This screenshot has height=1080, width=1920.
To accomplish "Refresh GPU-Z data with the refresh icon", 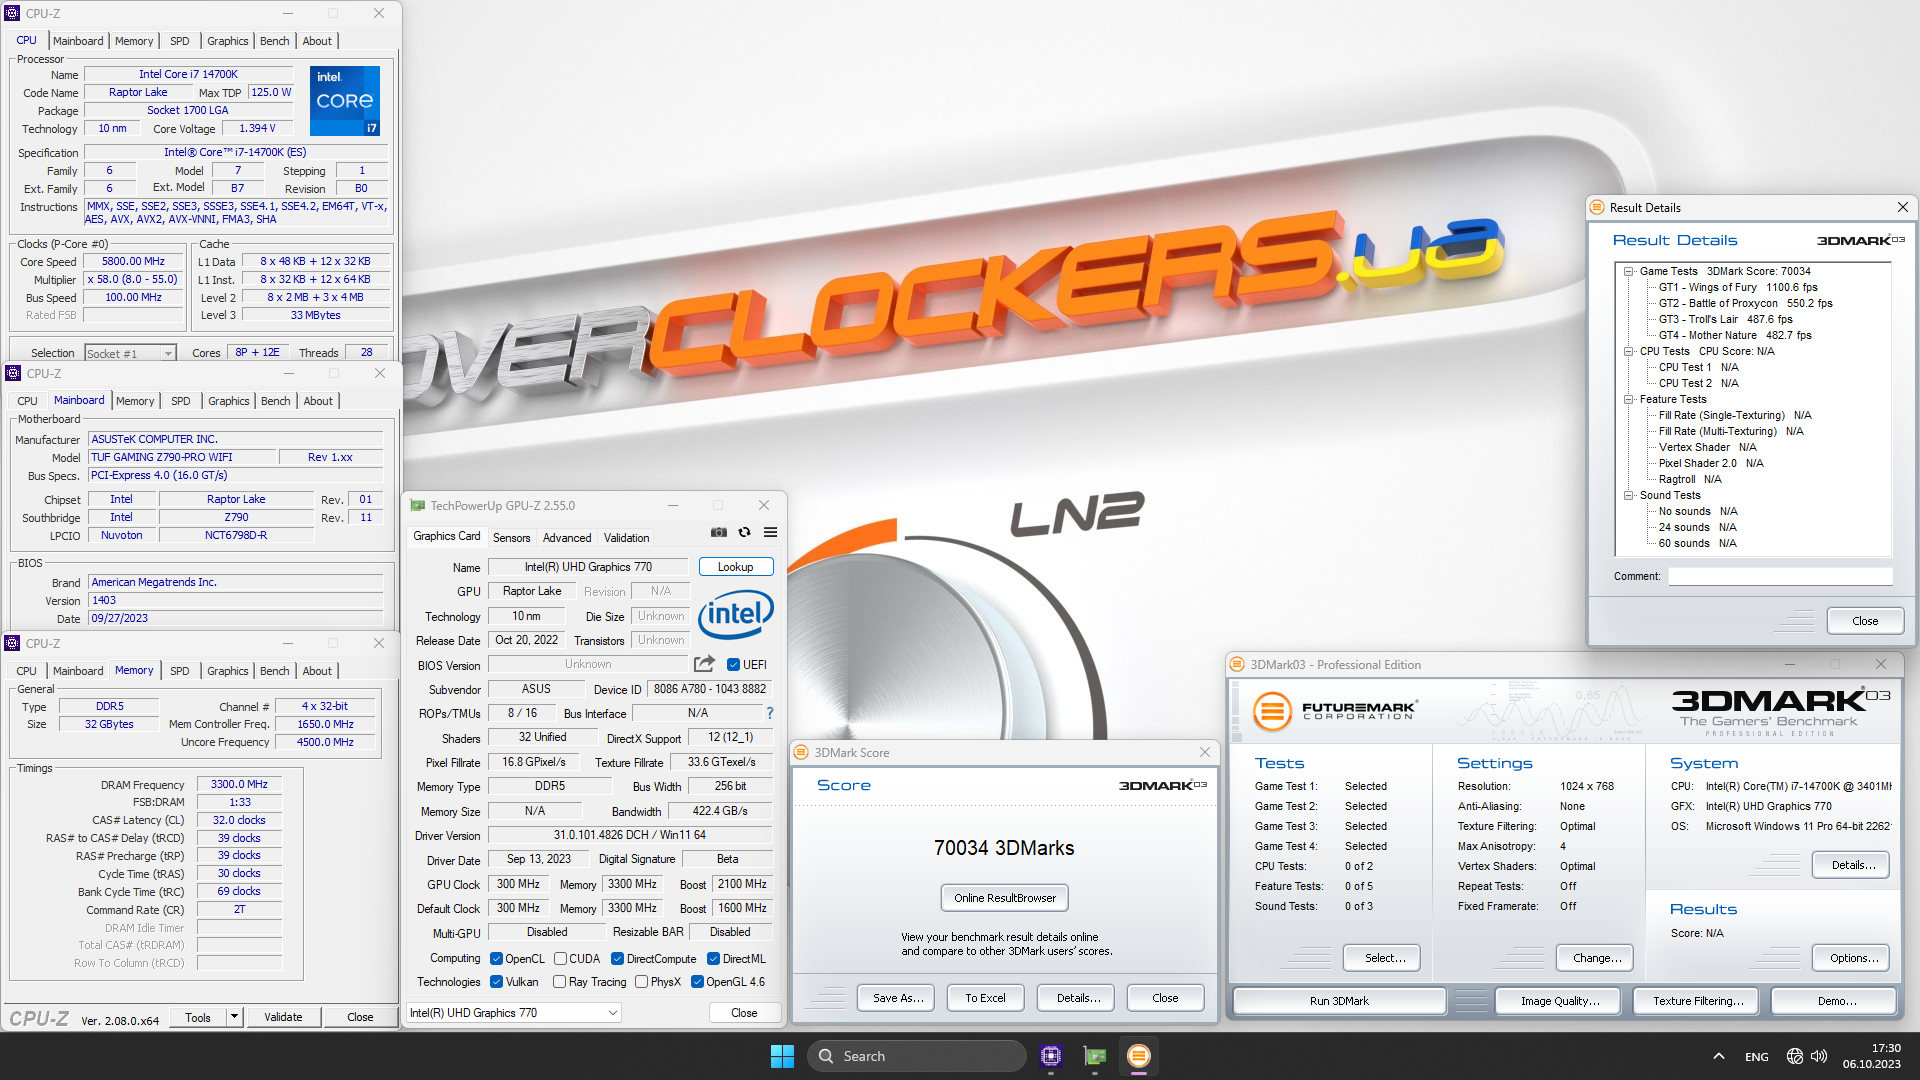I will [x=744, y=532].
